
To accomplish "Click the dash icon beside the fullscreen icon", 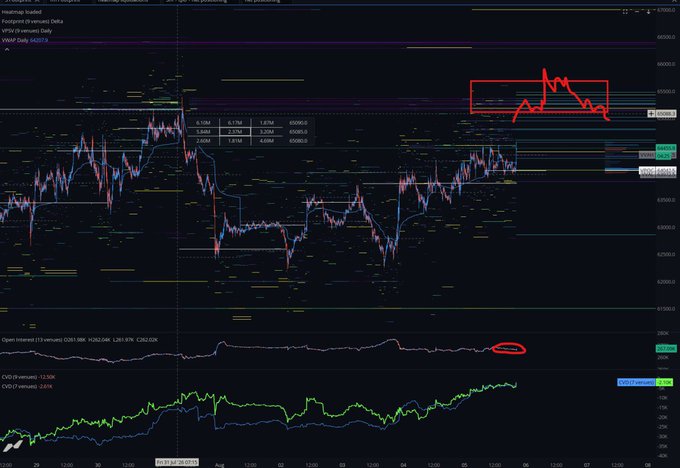I will pos(637,12).
